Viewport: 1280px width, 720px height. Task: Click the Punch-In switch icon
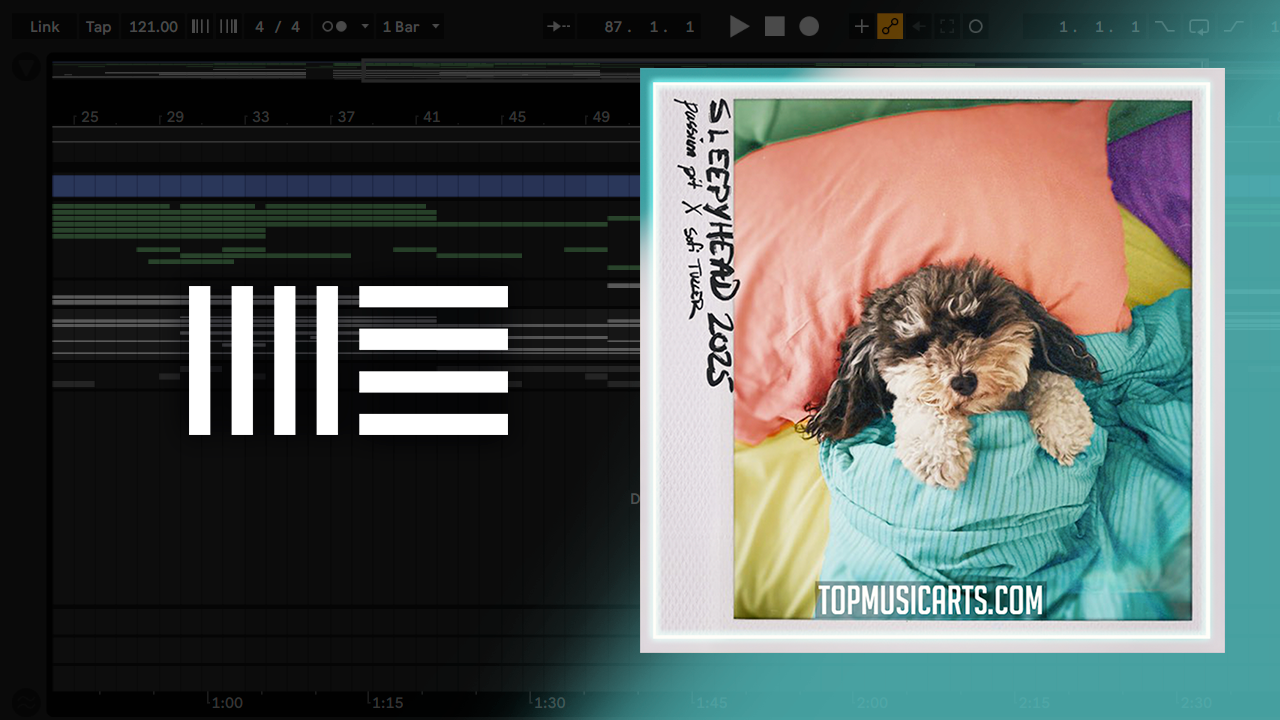(x=1165, y=27)
